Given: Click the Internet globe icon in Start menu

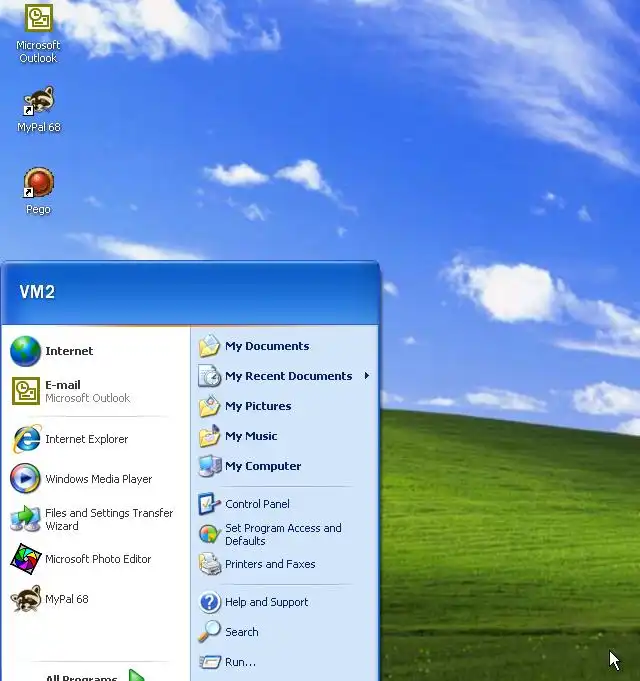Looking at the screenshot, I should [26, 351].
